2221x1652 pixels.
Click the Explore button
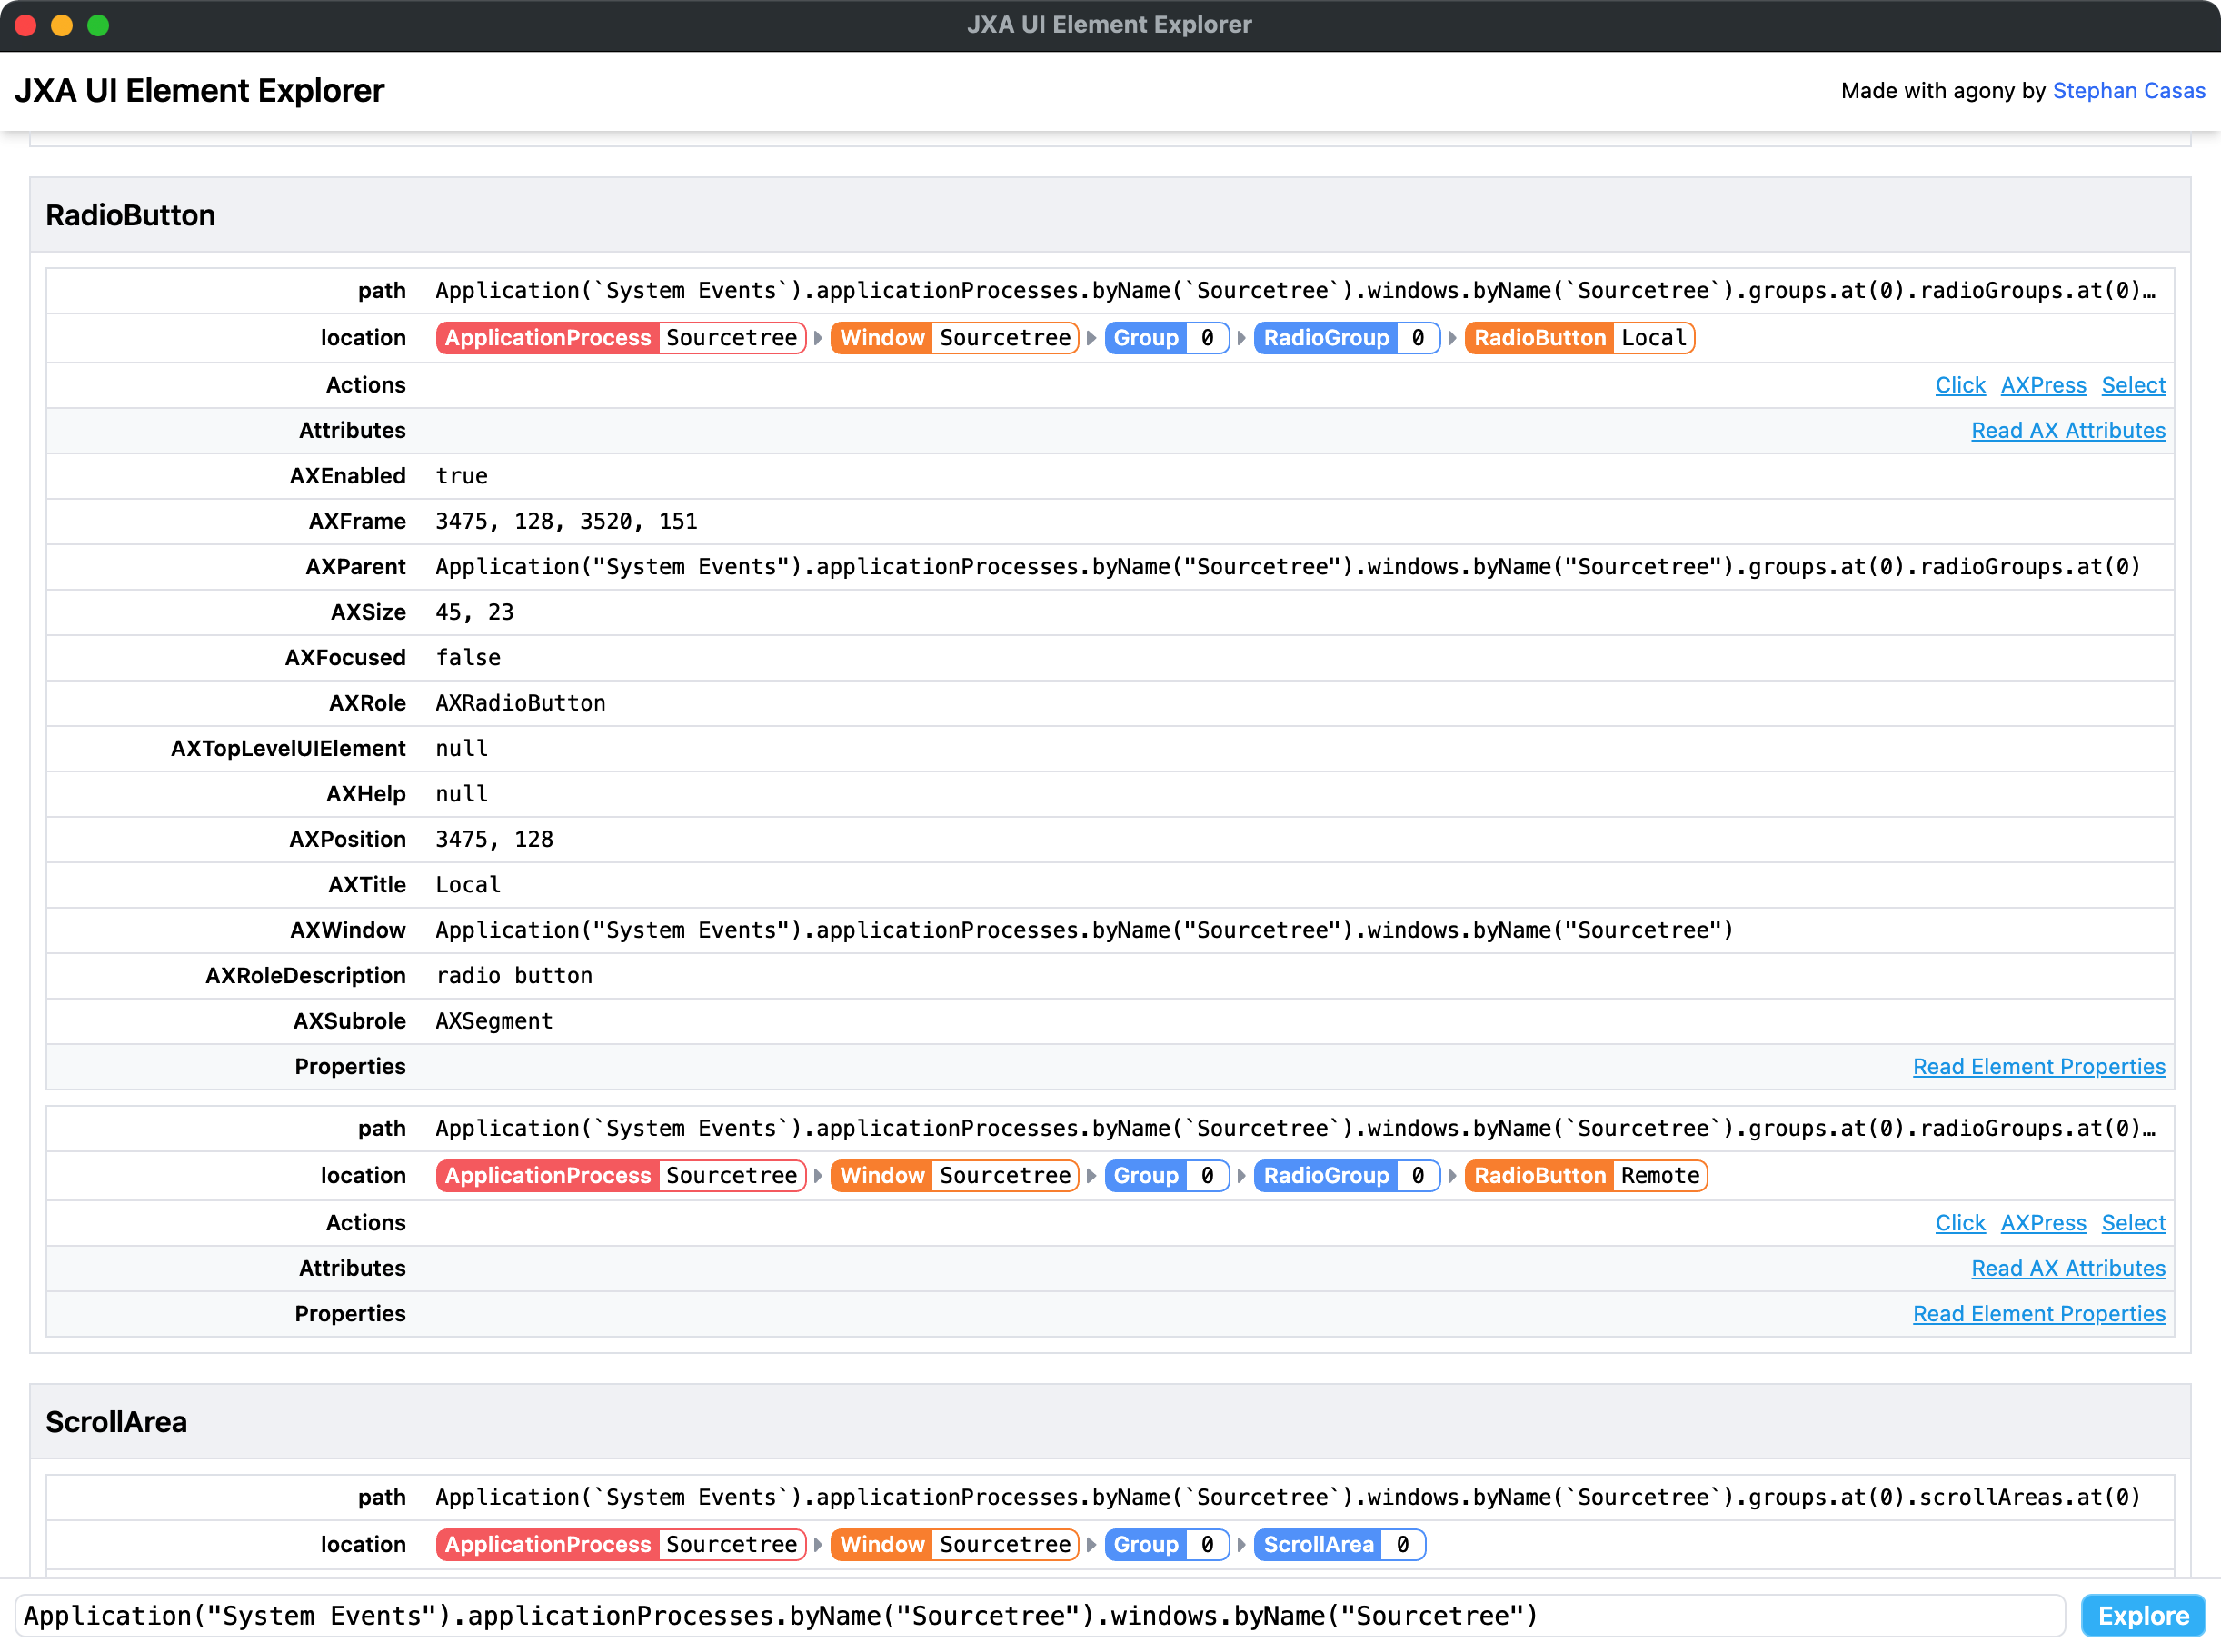pos(2142,1615)
